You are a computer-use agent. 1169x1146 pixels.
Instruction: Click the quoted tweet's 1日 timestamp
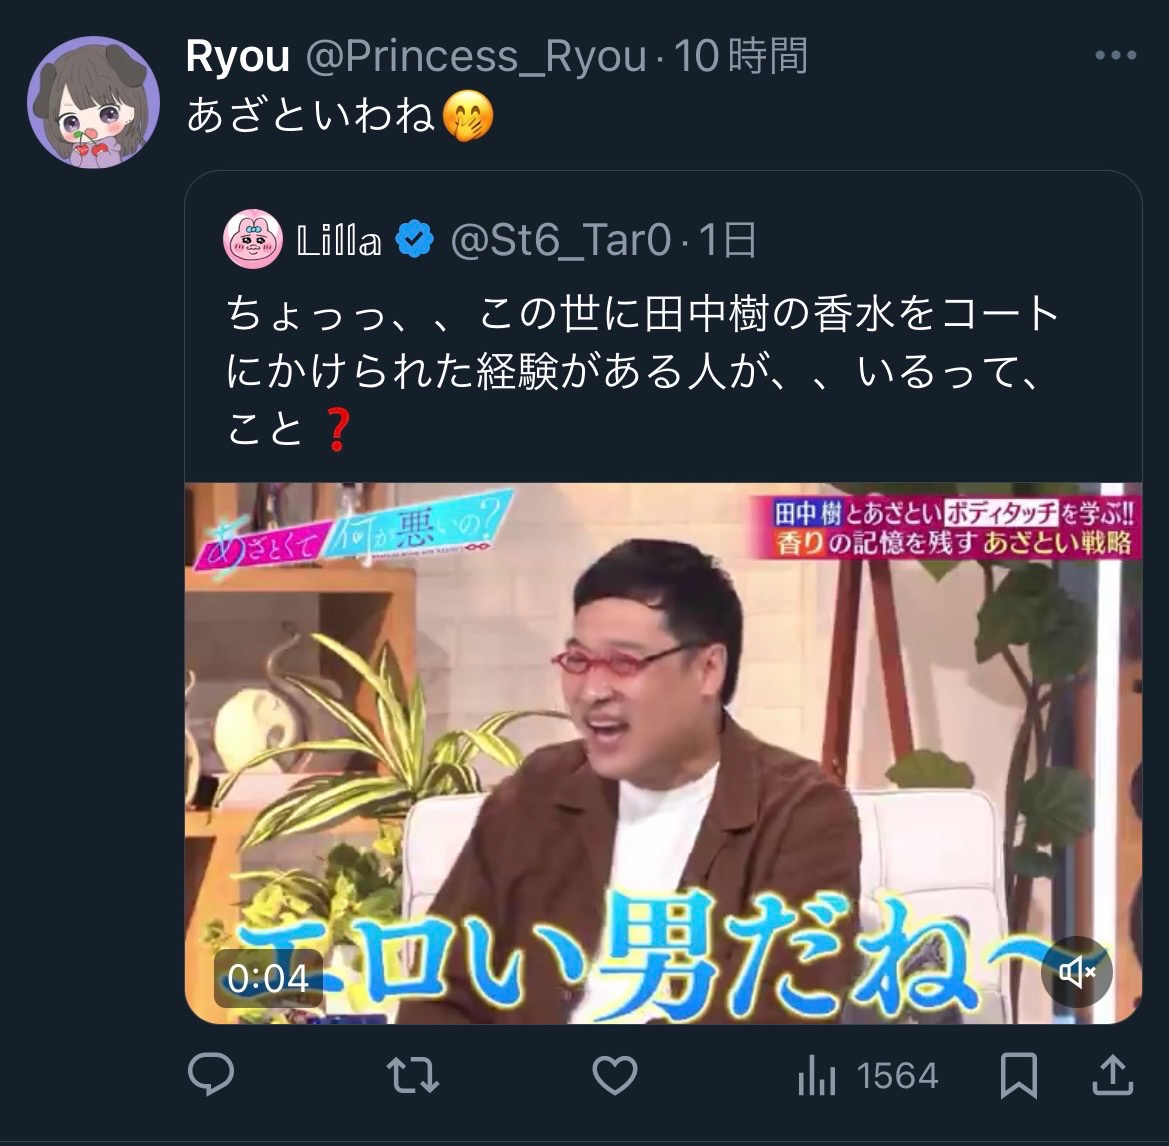coord(728,240)
